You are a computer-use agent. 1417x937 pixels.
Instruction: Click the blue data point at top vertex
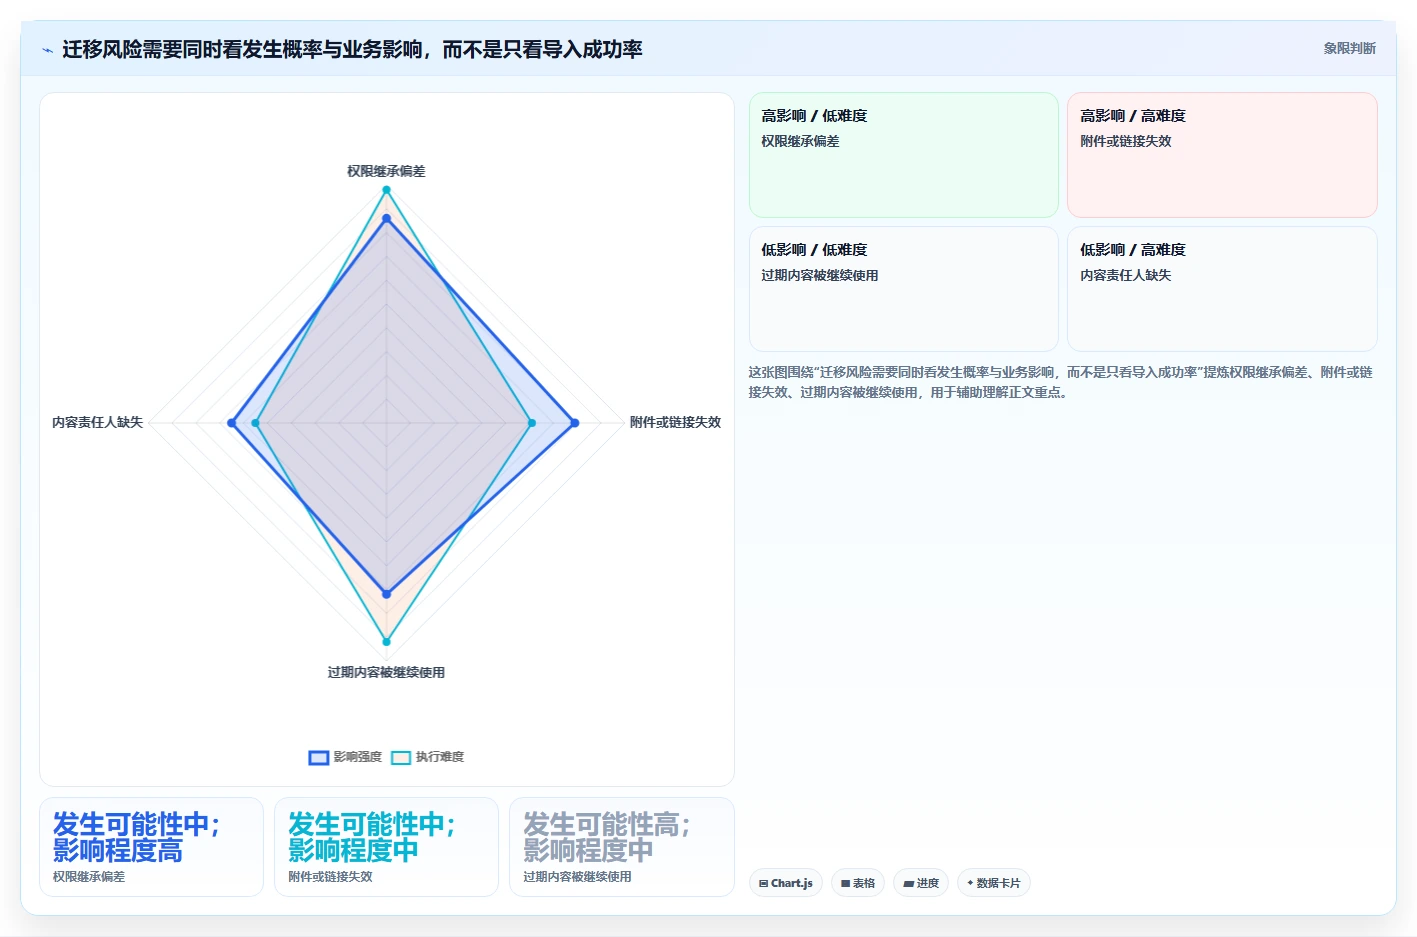[x=386, y=218]
